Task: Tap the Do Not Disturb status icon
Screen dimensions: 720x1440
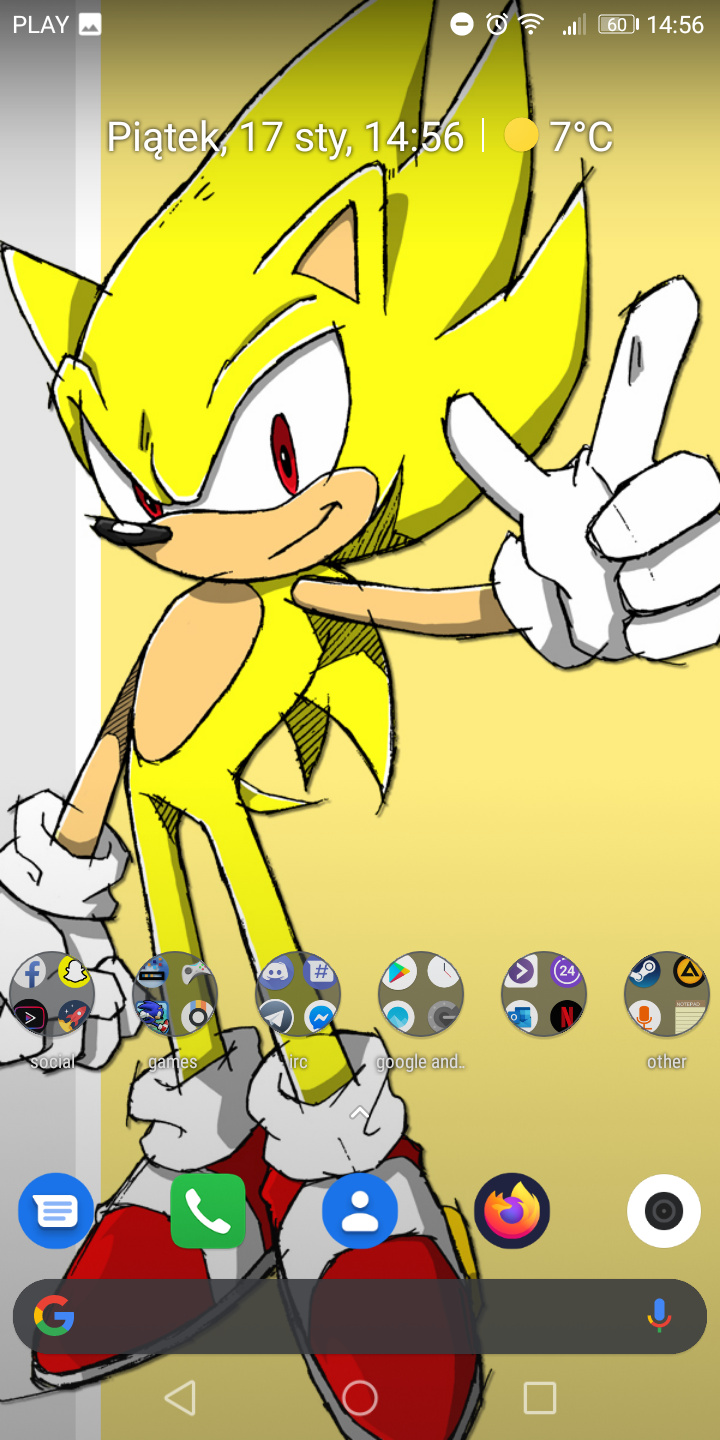Action: [461, 25]
